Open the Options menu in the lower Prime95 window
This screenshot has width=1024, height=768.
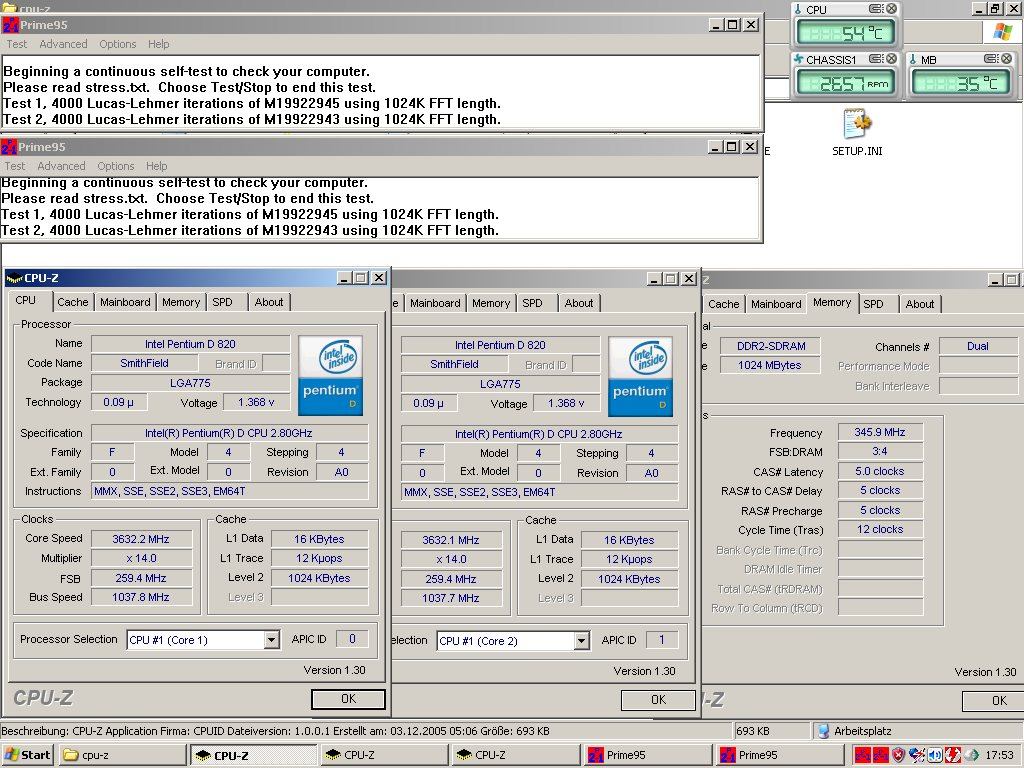116,166
